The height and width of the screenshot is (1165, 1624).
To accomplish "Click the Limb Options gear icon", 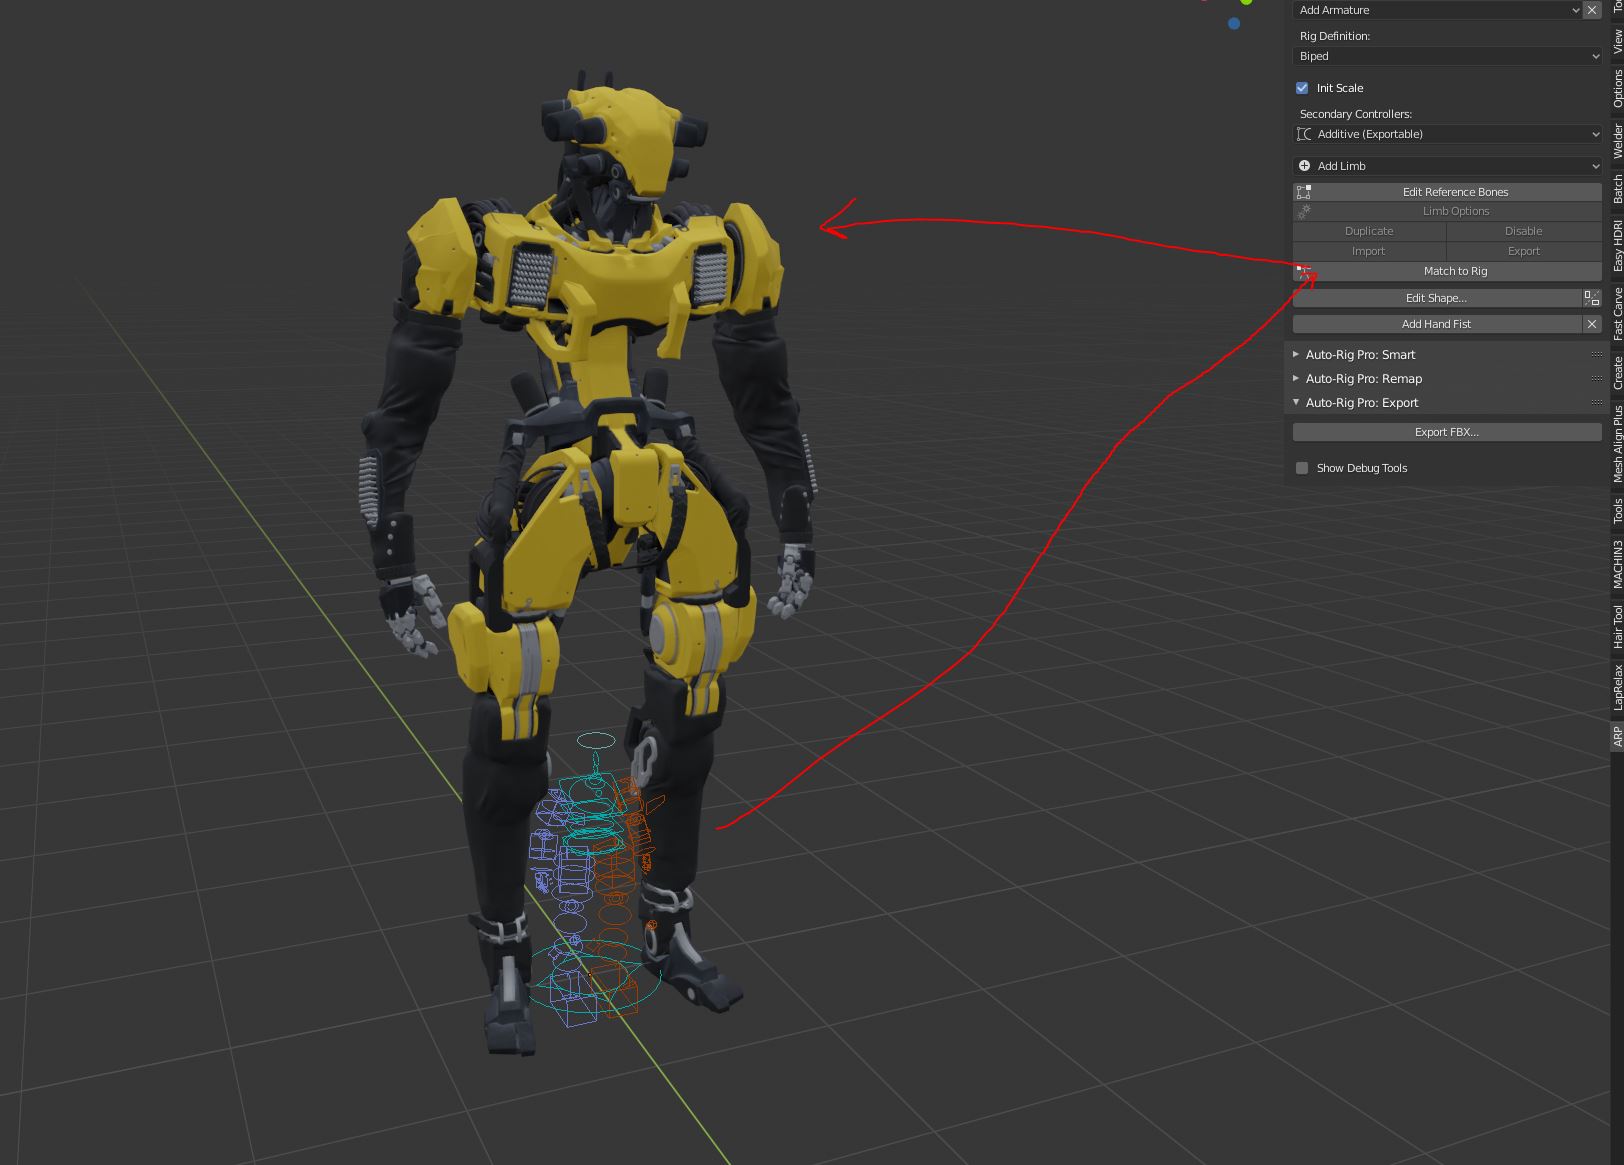I will tap(1303, 211).
